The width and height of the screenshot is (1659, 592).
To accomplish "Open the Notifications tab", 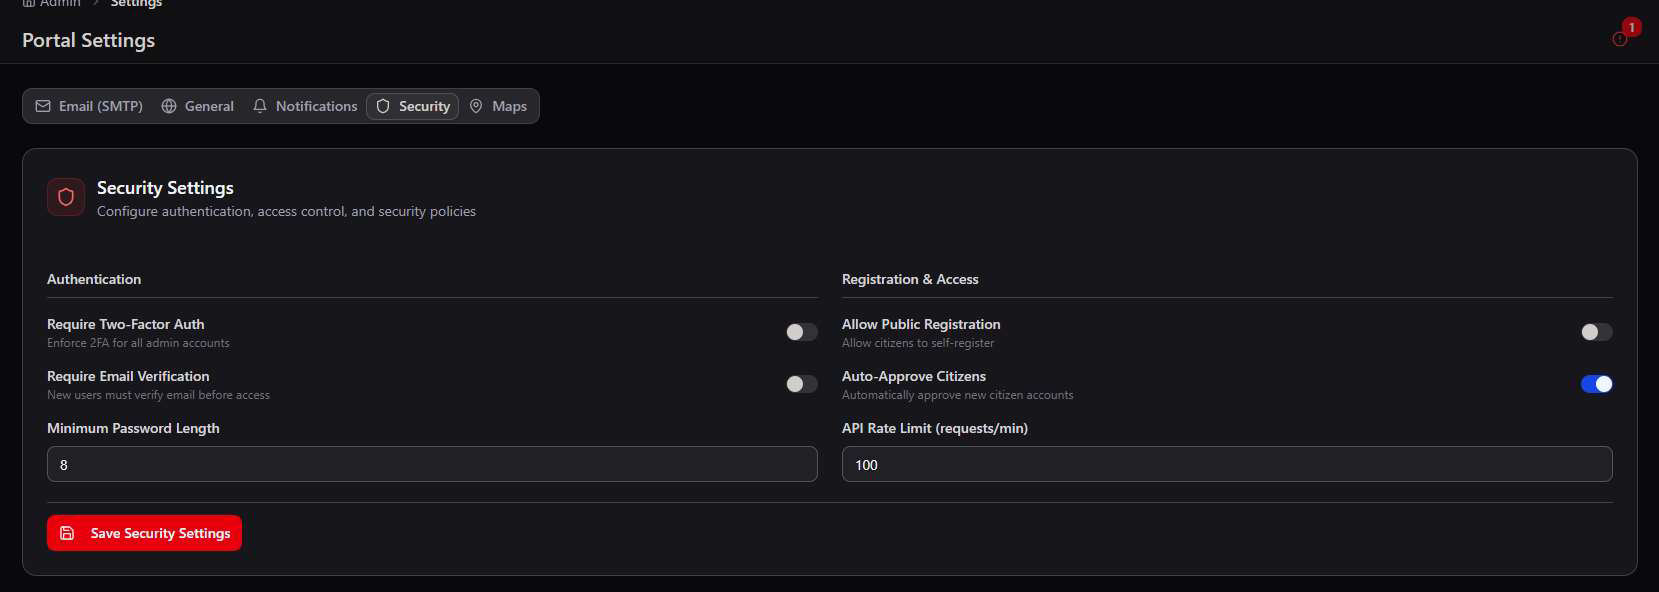I will coord(305,106).
